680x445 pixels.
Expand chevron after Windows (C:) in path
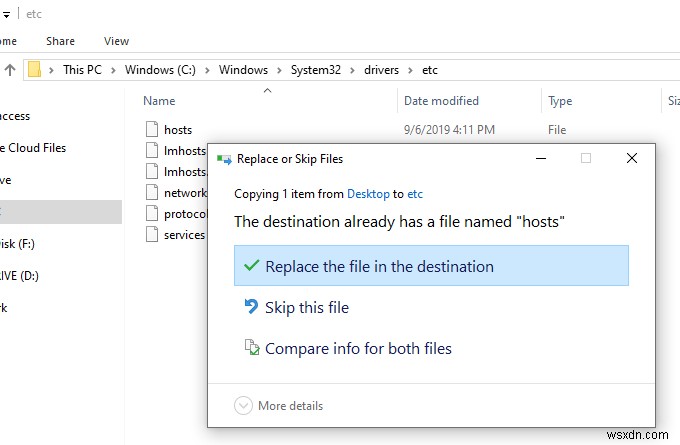point(207,70)
